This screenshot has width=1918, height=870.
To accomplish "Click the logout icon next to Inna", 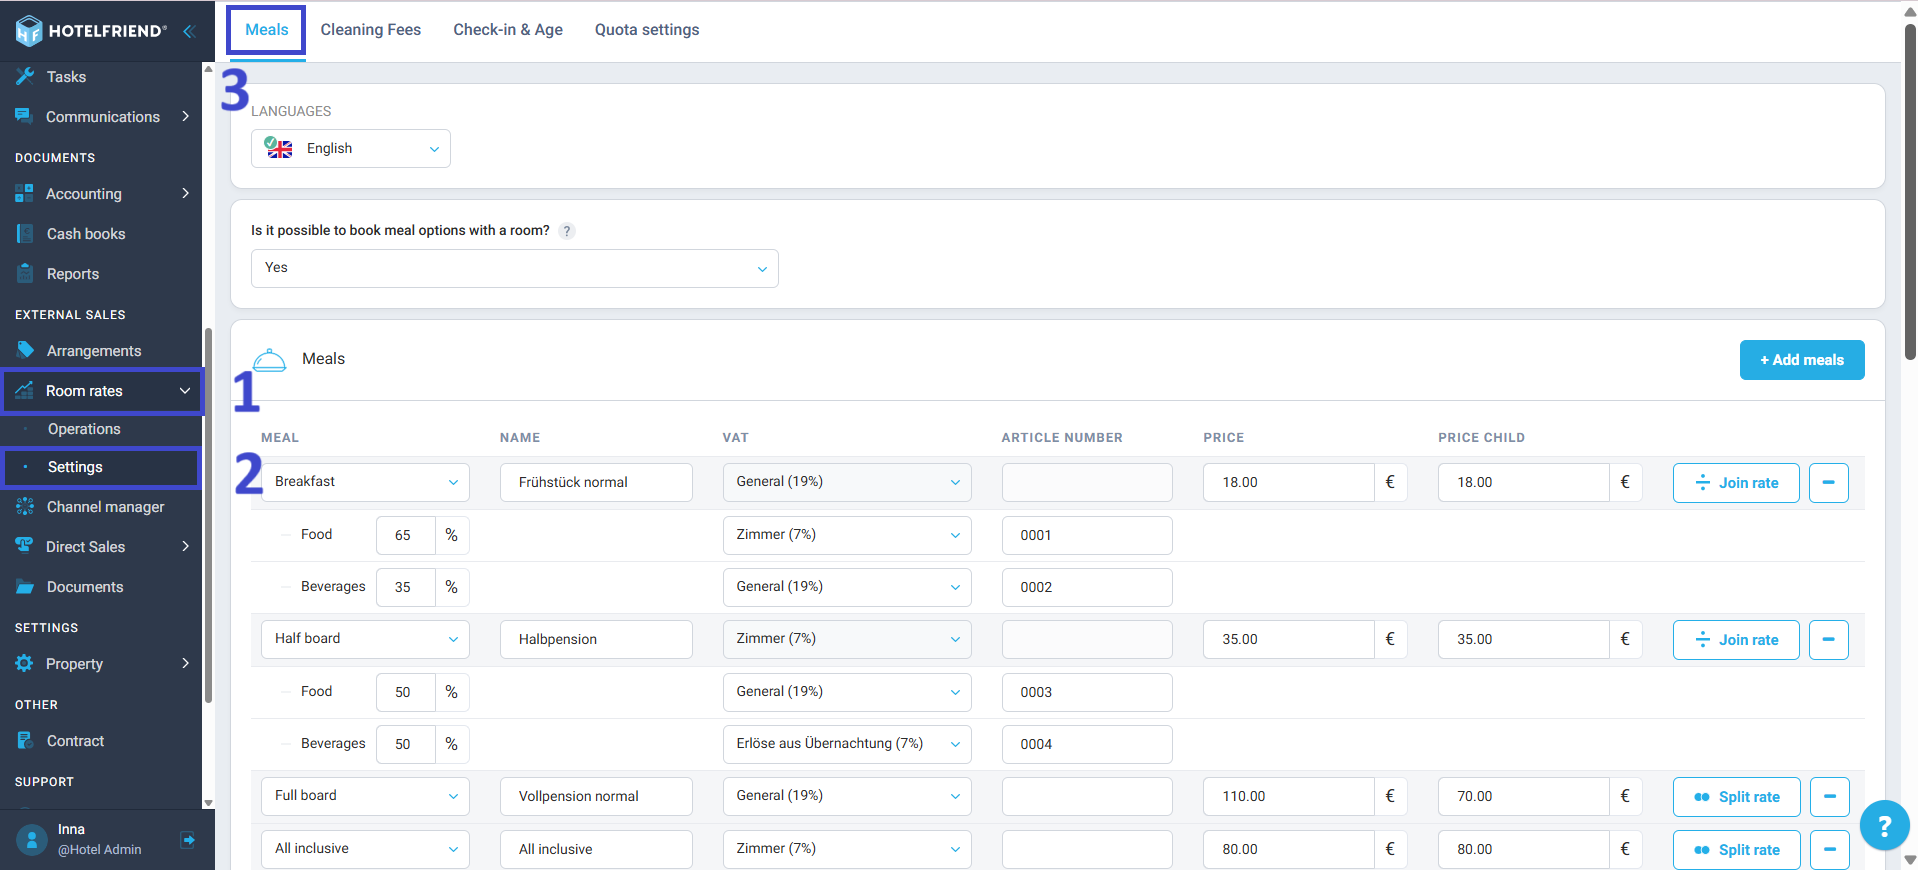I will coord(187,840).
